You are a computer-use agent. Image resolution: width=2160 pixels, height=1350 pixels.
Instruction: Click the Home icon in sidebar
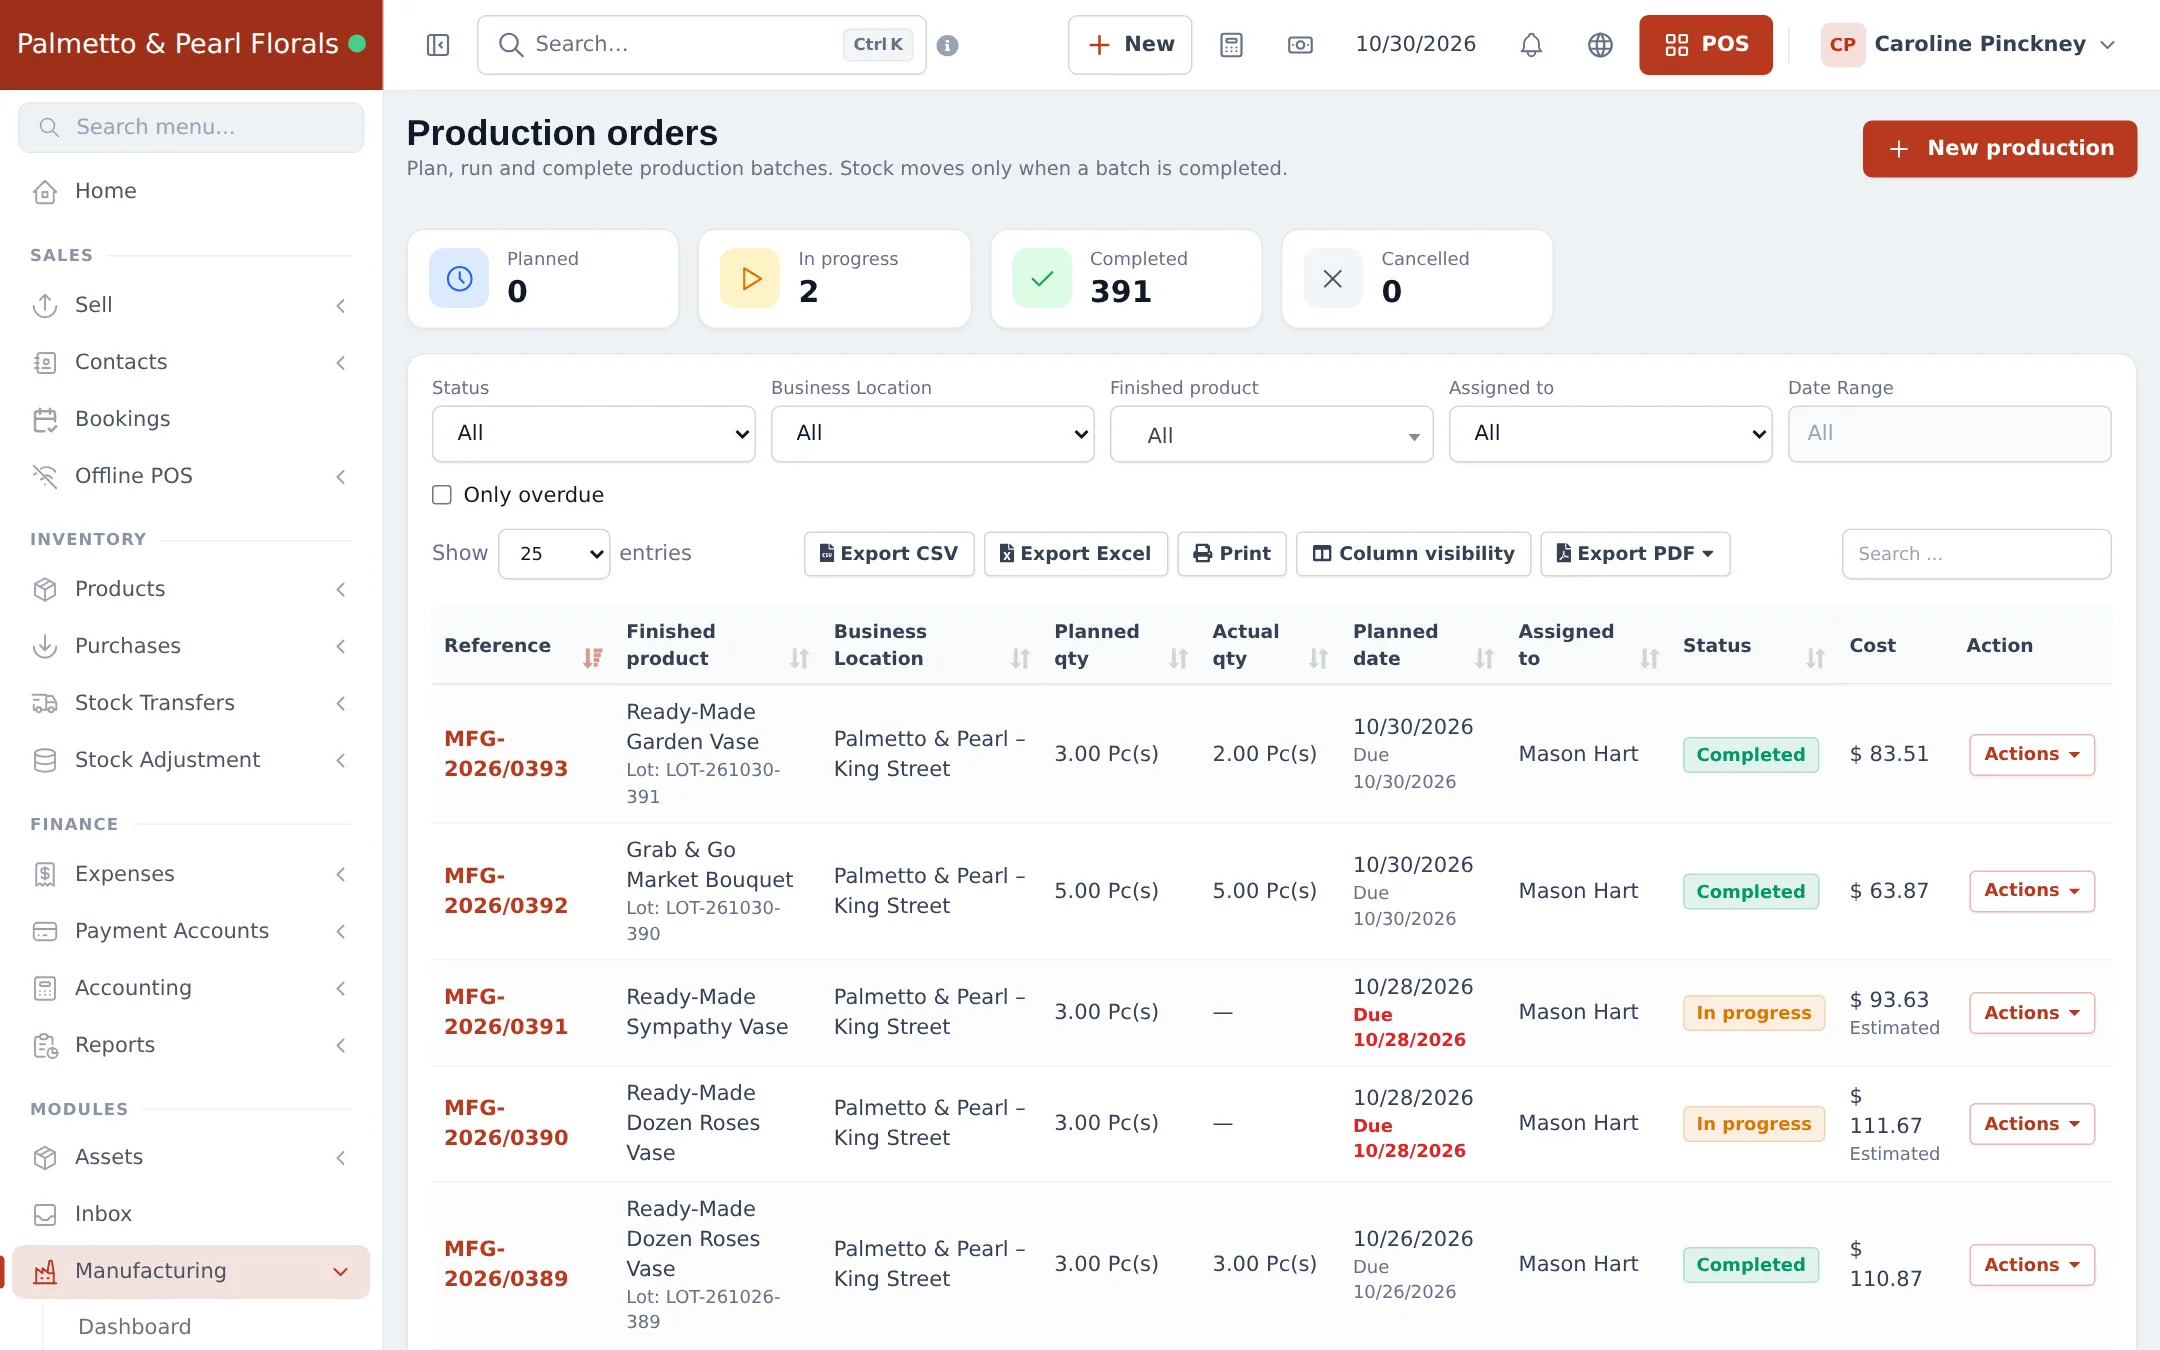45,191
